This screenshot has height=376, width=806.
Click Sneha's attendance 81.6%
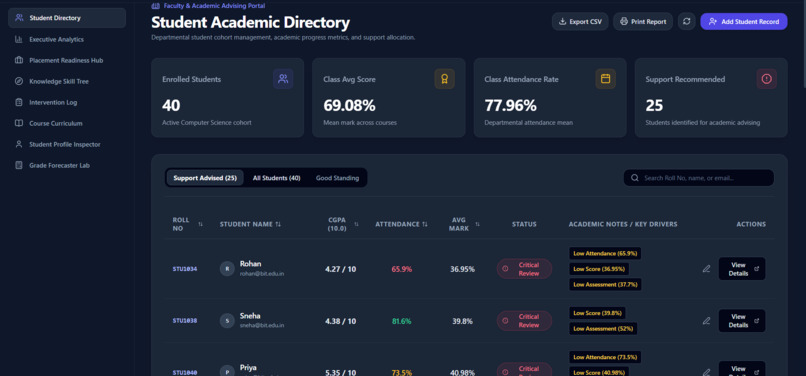point(401,321)
